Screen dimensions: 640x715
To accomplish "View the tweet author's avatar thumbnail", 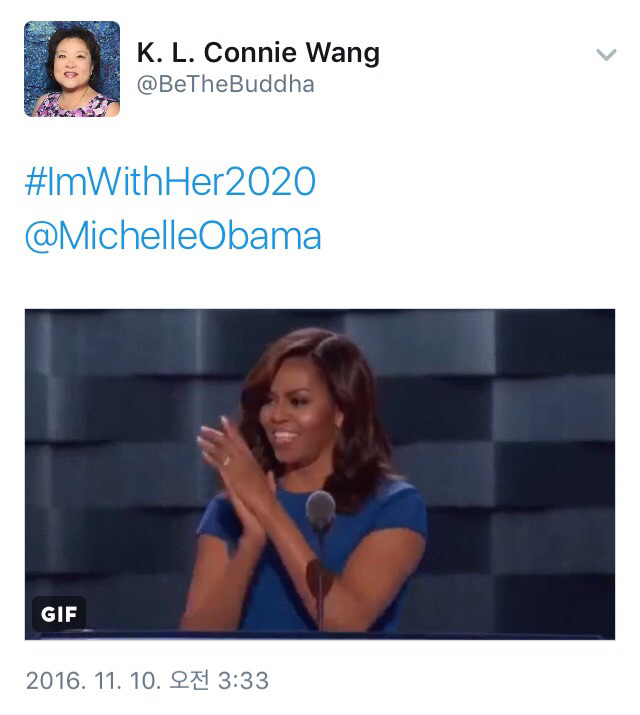I will [x=72, y=69].
